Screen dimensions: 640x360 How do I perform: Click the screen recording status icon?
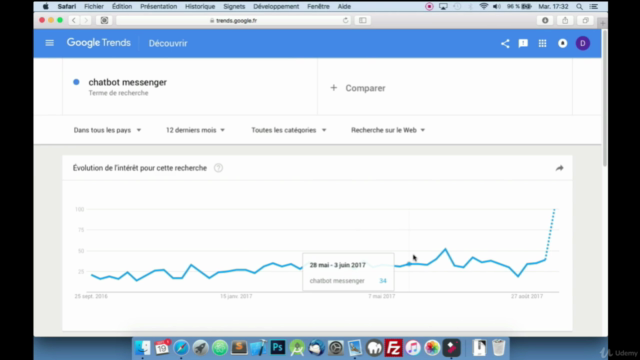pos(429,7)
